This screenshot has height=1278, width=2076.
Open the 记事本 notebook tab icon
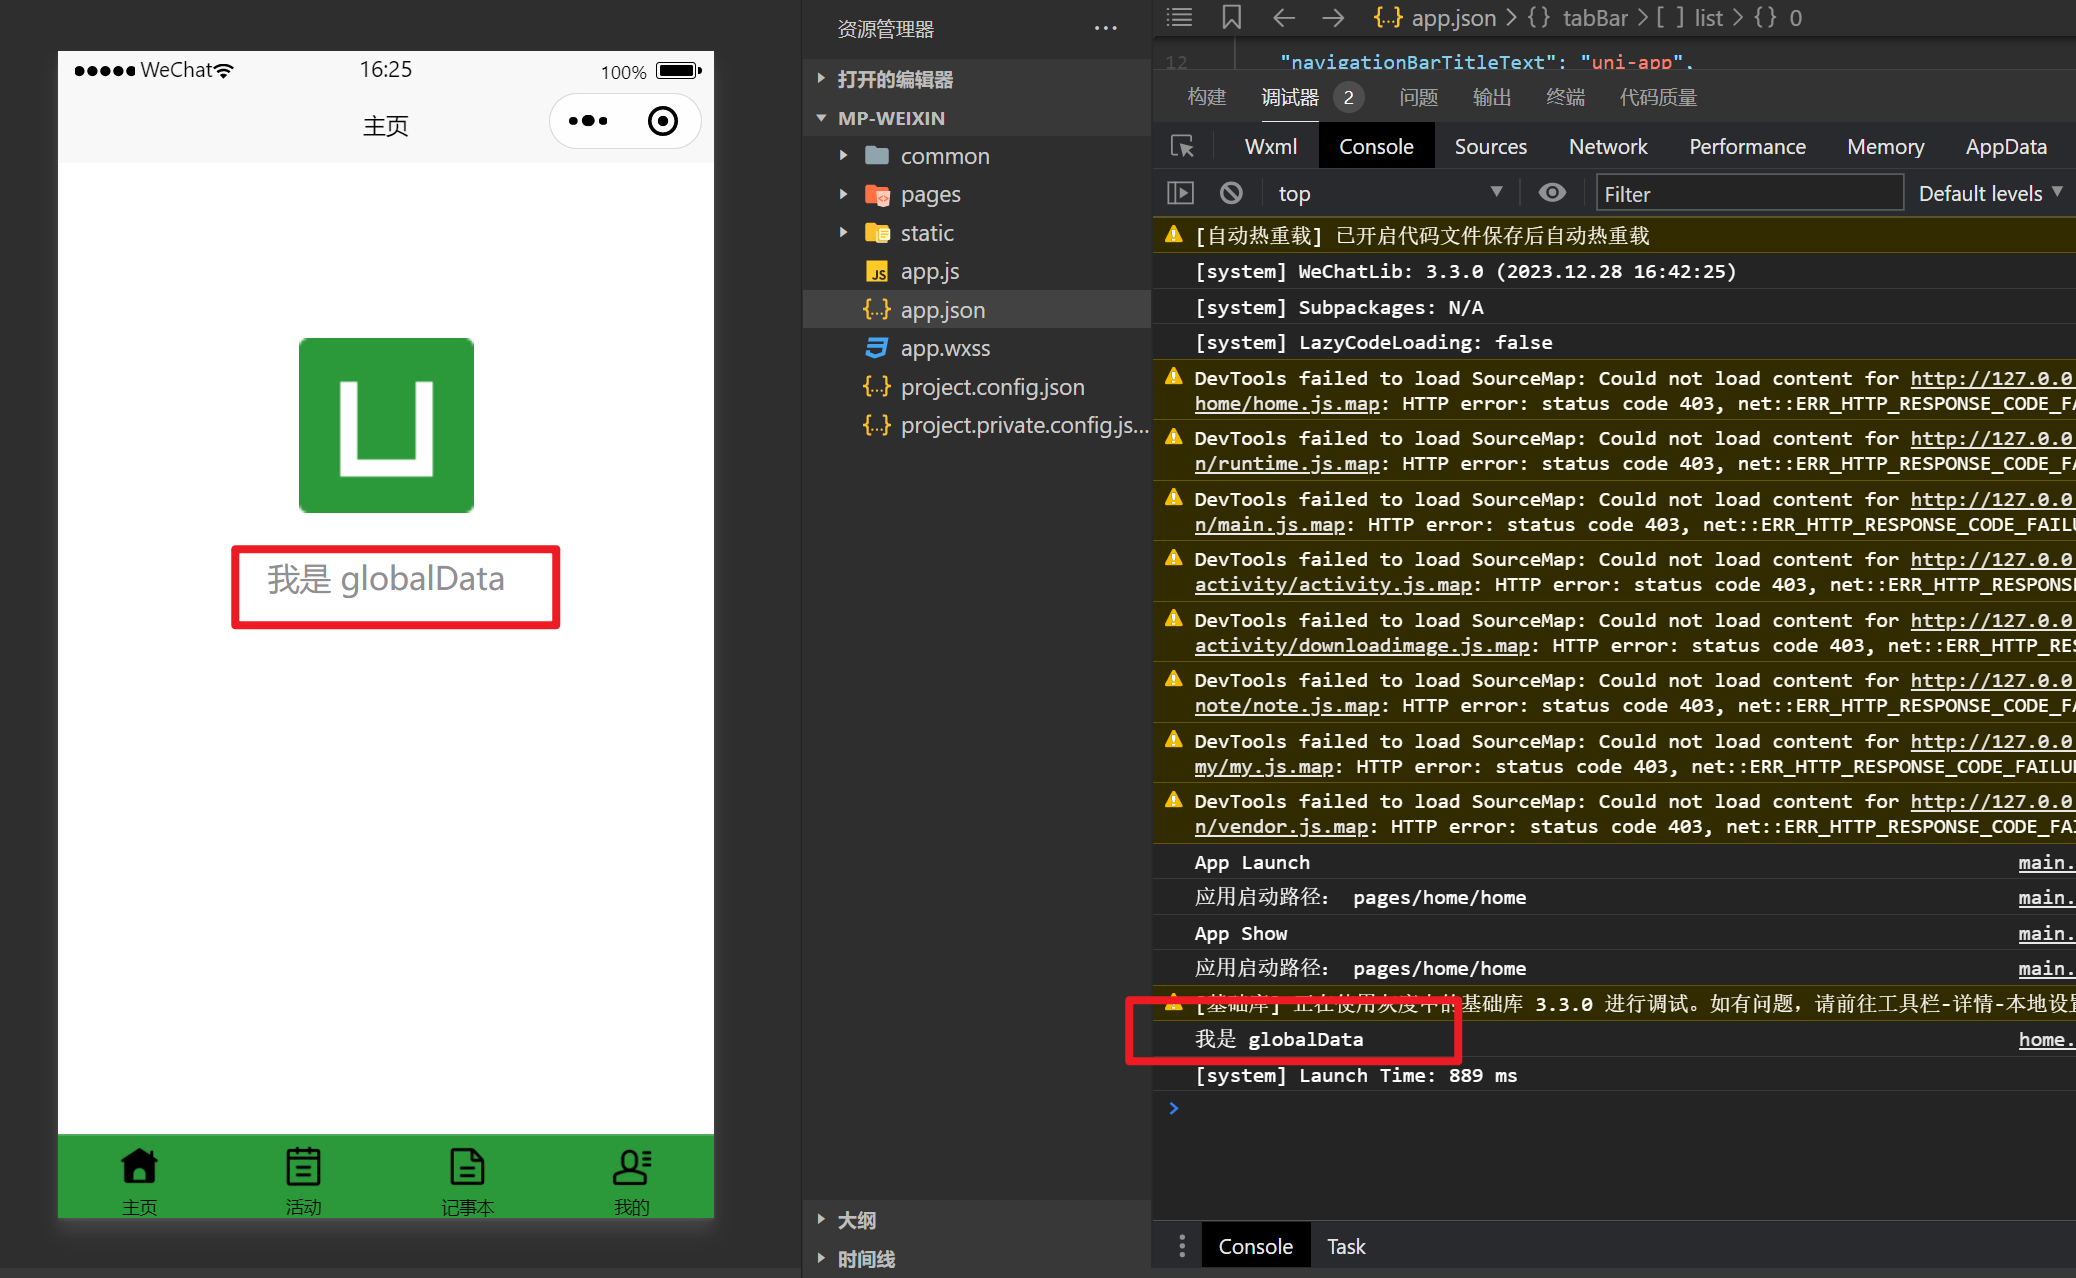(x=467, y=1166)
